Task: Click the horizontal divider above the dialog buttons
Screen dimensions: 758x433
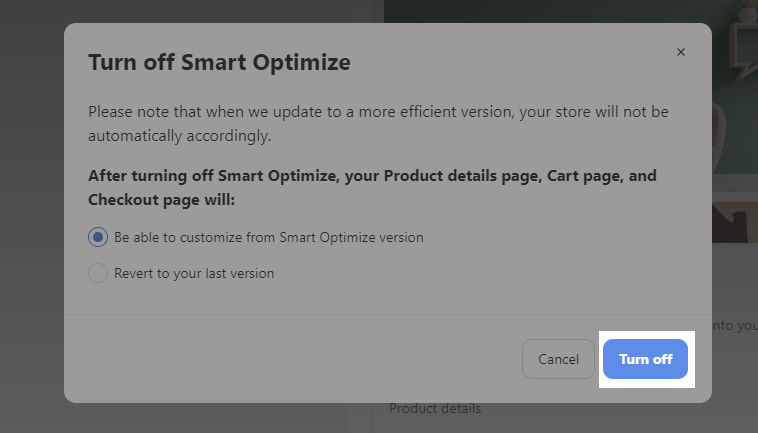Action: 388,315
